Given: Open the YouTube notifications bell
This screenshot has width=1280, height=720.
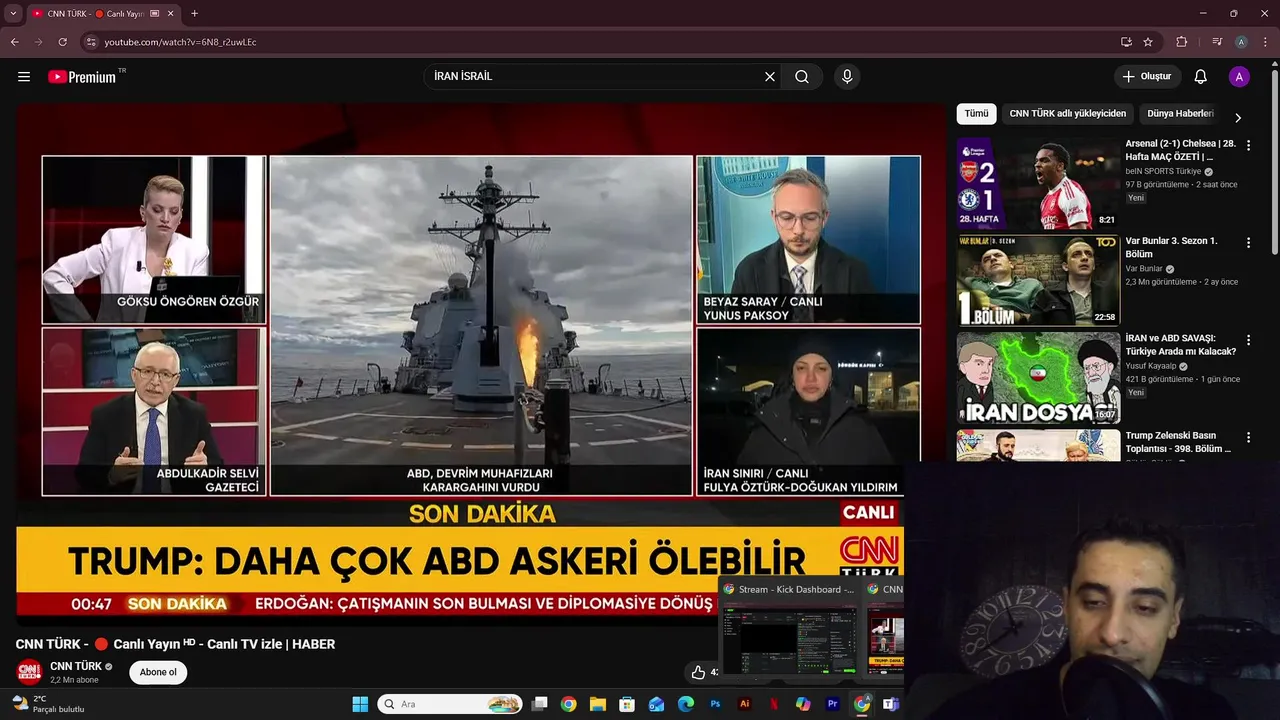Looking at the screenshot, I should tap(1201, 77).
